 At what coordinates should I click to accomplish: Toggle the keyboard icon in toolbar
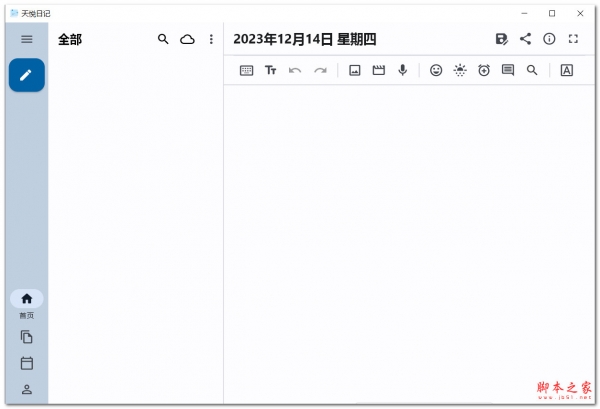pos(246,70)
